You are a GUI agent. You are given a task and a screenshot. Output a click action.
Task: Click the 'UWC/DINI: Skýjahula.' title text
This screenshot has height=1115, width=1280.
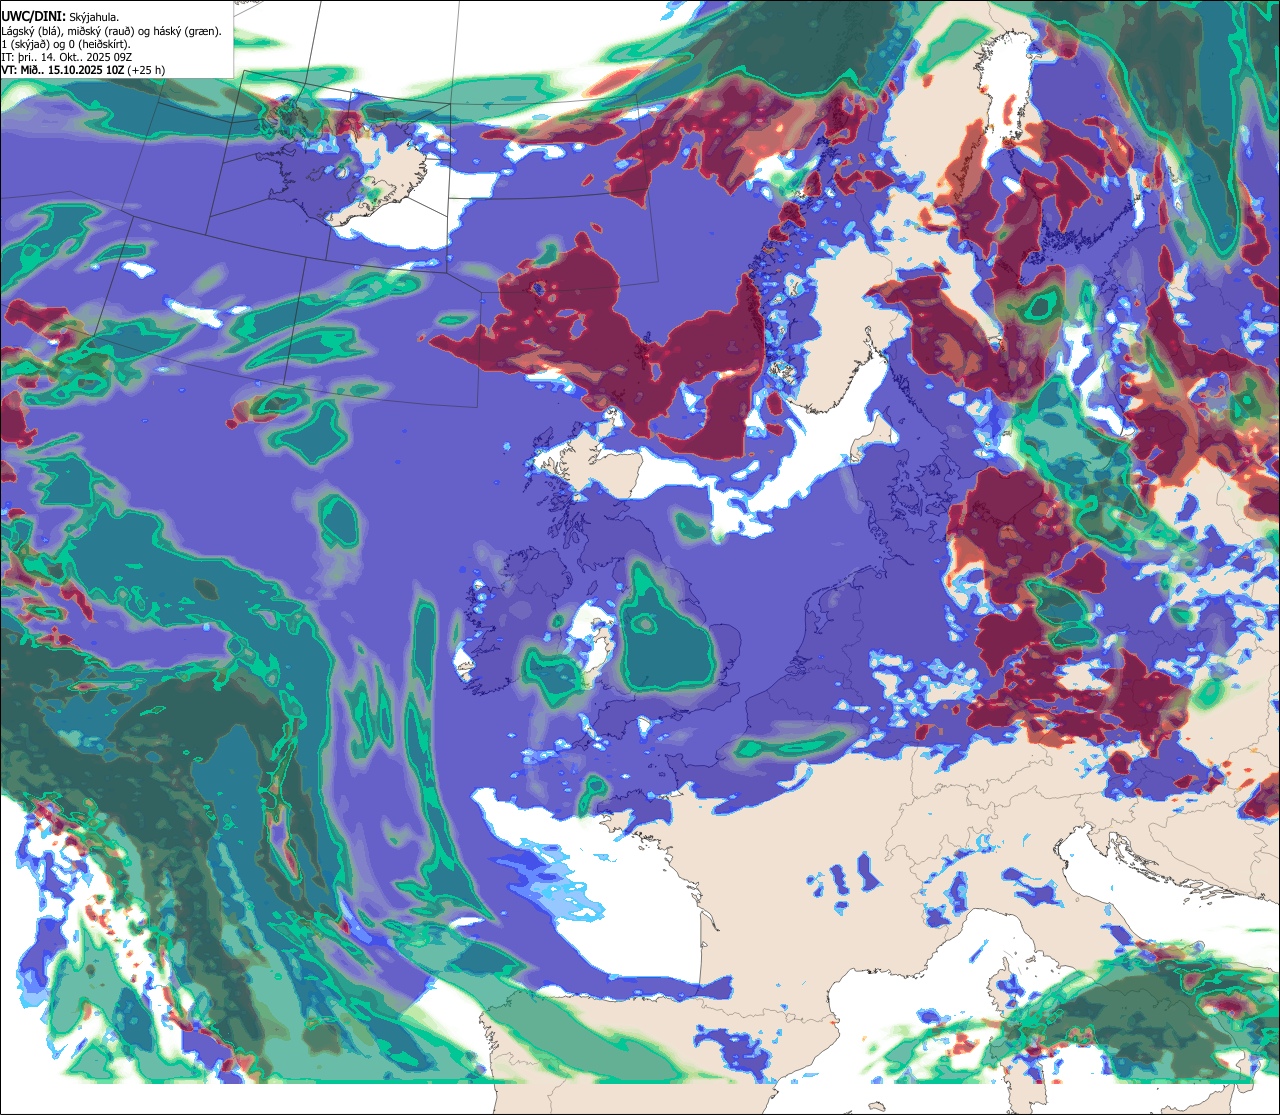[x=60, y=17]
